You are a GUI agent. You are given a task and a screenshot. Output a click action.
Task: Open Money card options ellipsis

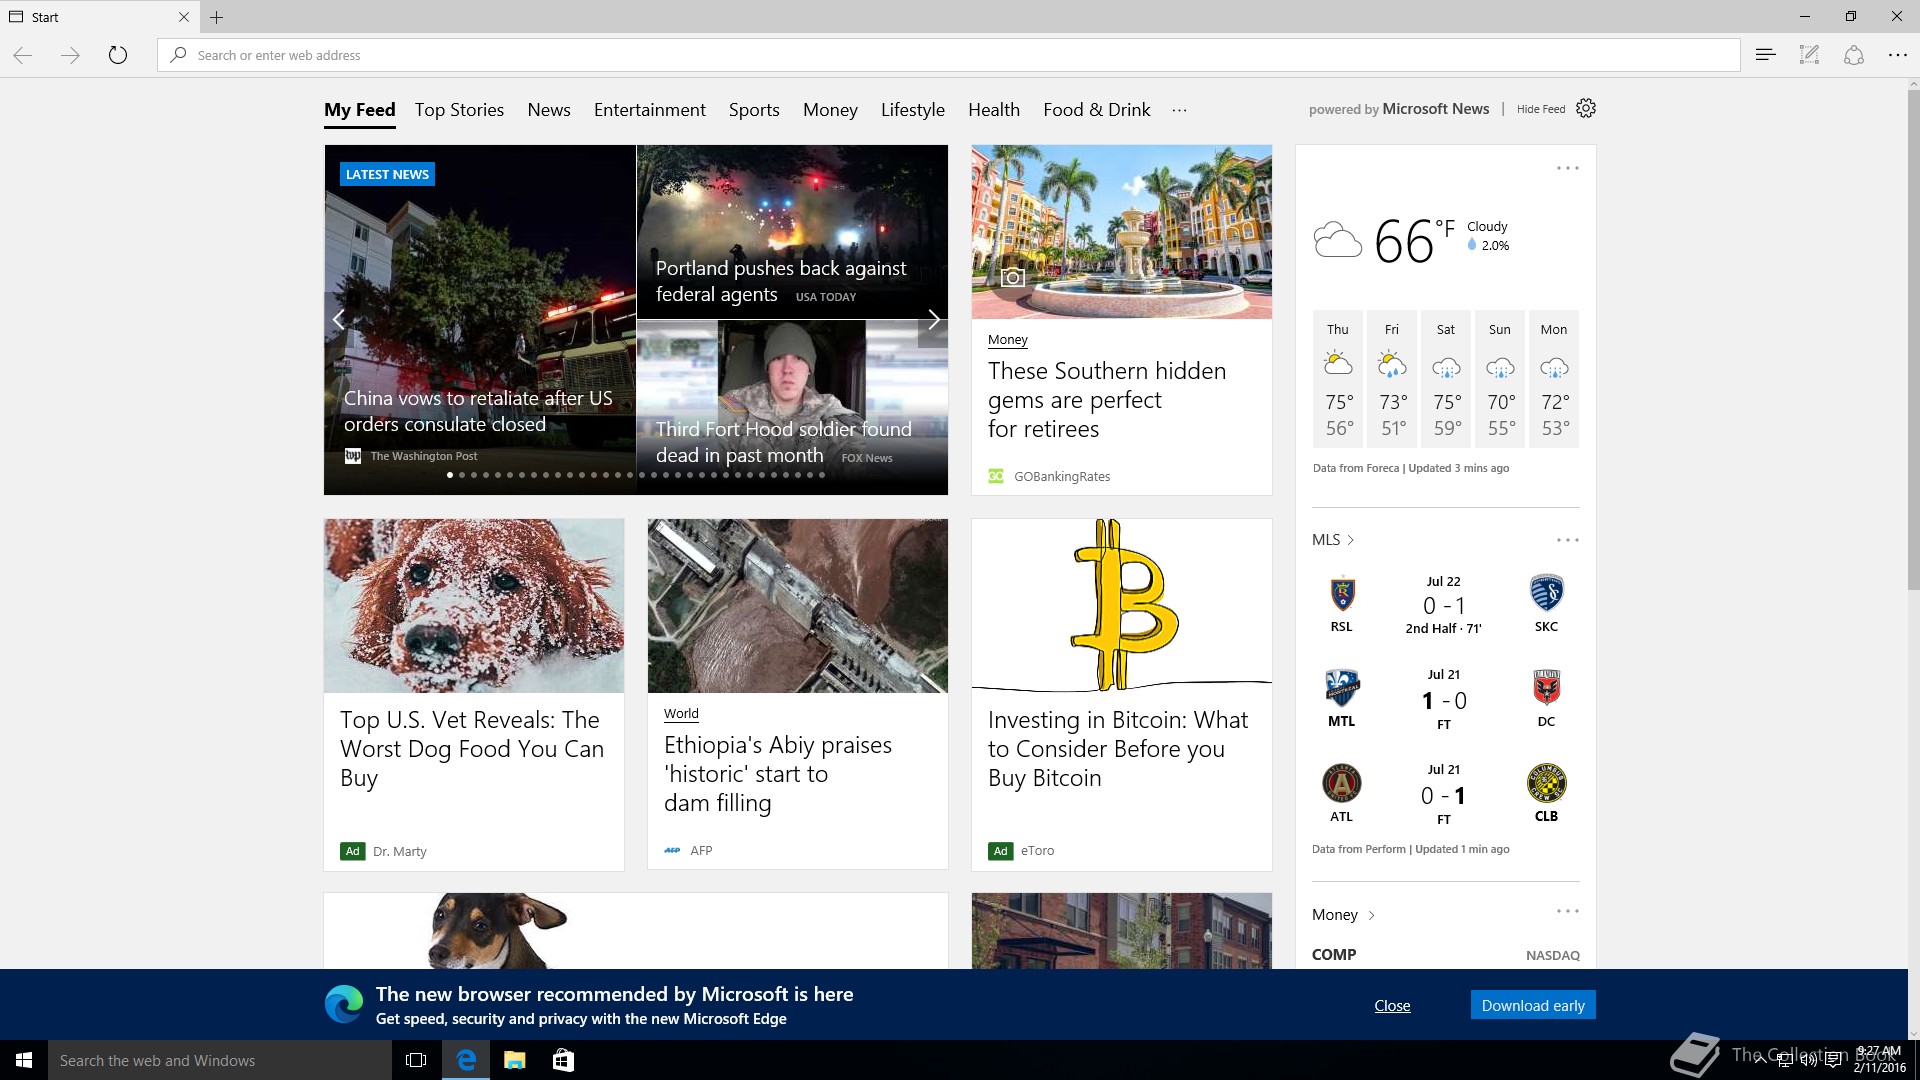click(1567, 911)
